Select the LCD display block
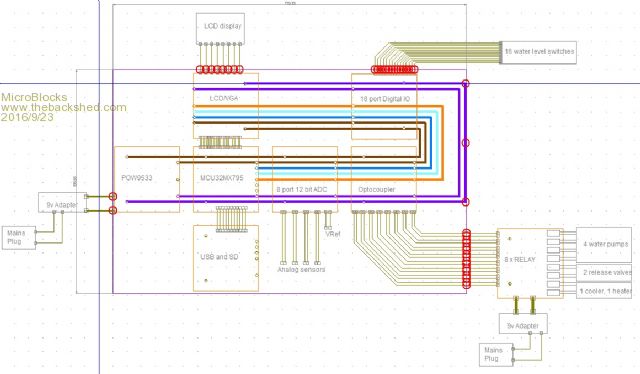The width and height of the screenshot is (640, 374). 220,28
